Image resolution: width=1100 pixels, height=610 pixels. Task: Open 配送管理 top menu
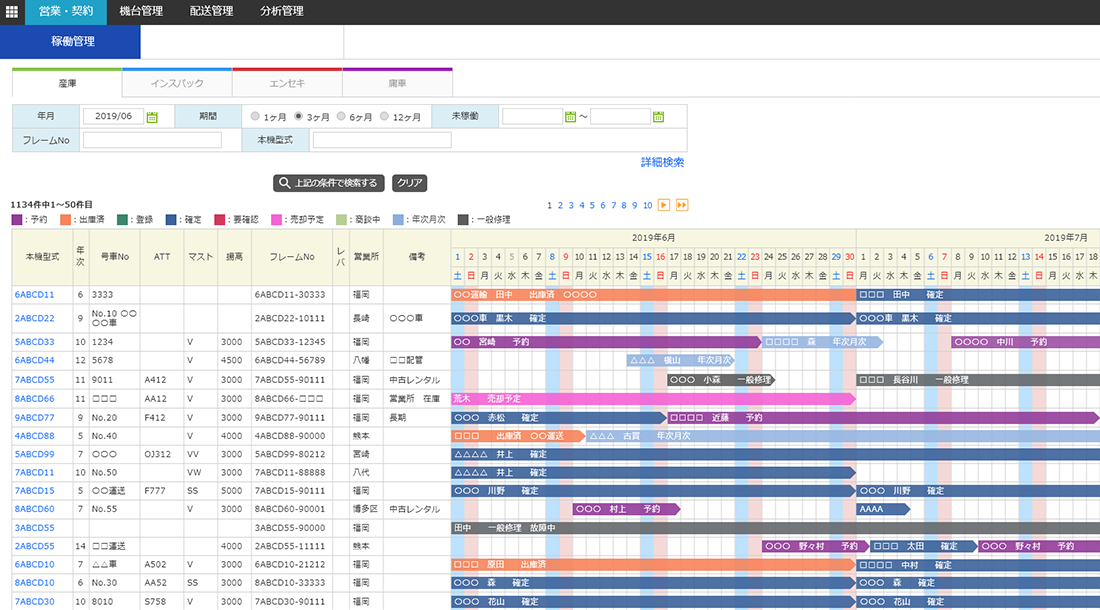[x=211, y=12]
